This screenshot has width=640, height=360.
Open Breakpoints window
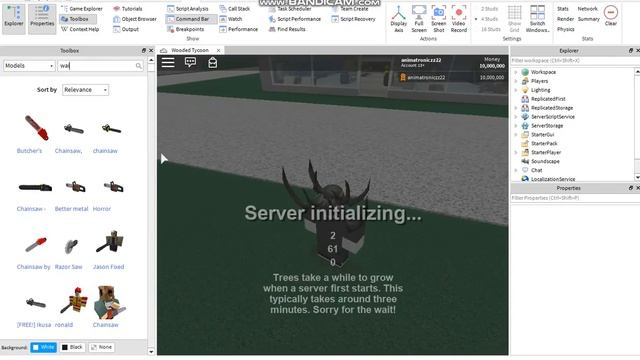pos(186,29)
